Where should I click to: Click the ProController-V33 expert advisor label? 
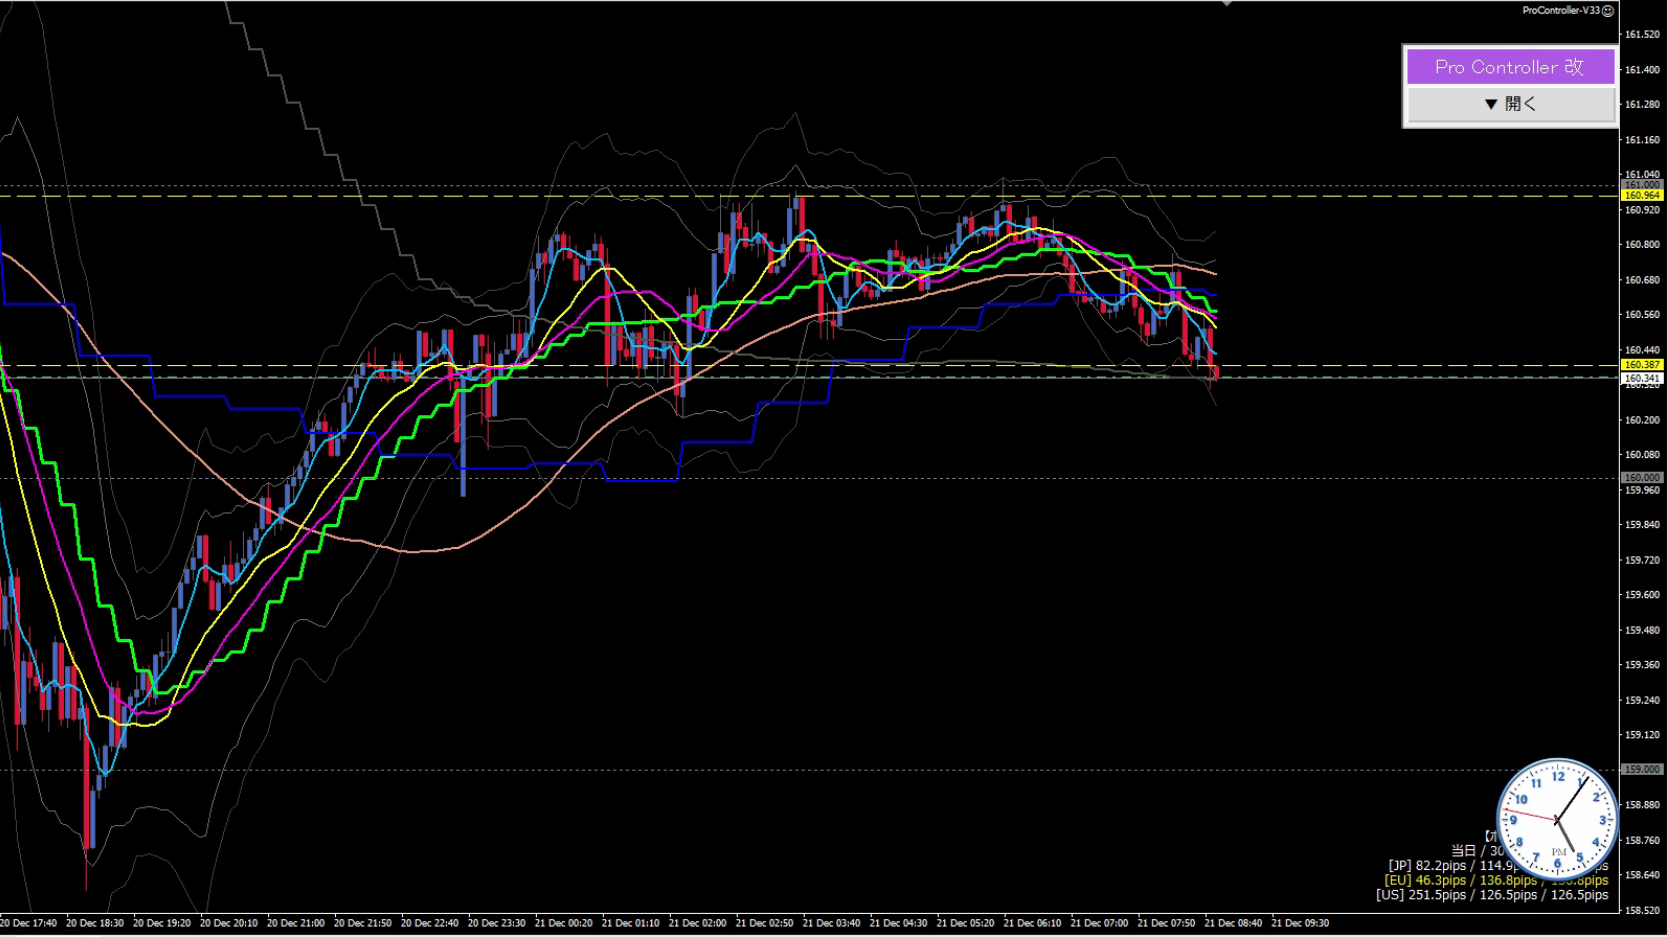pyautogui.click(x=1561, y=11)
